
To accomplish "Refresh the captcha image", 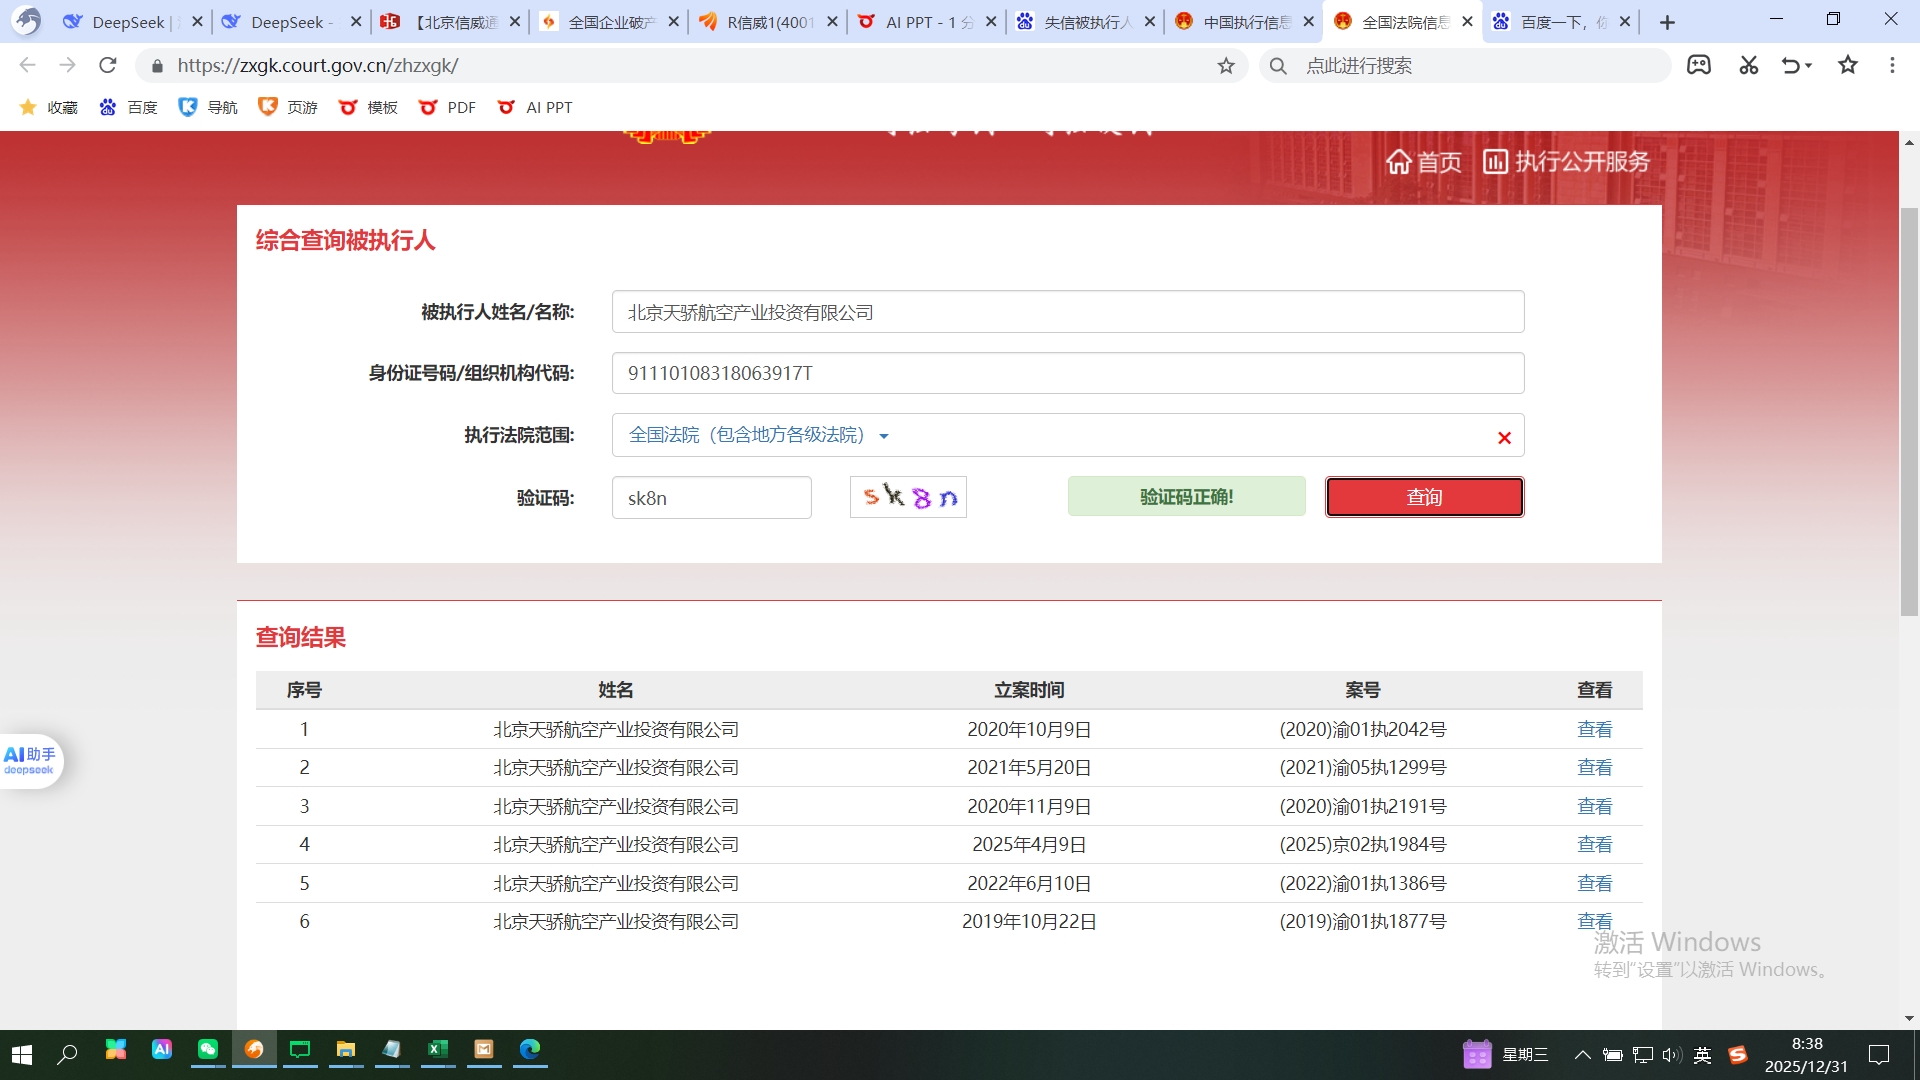I will click(x=908, y=497).
